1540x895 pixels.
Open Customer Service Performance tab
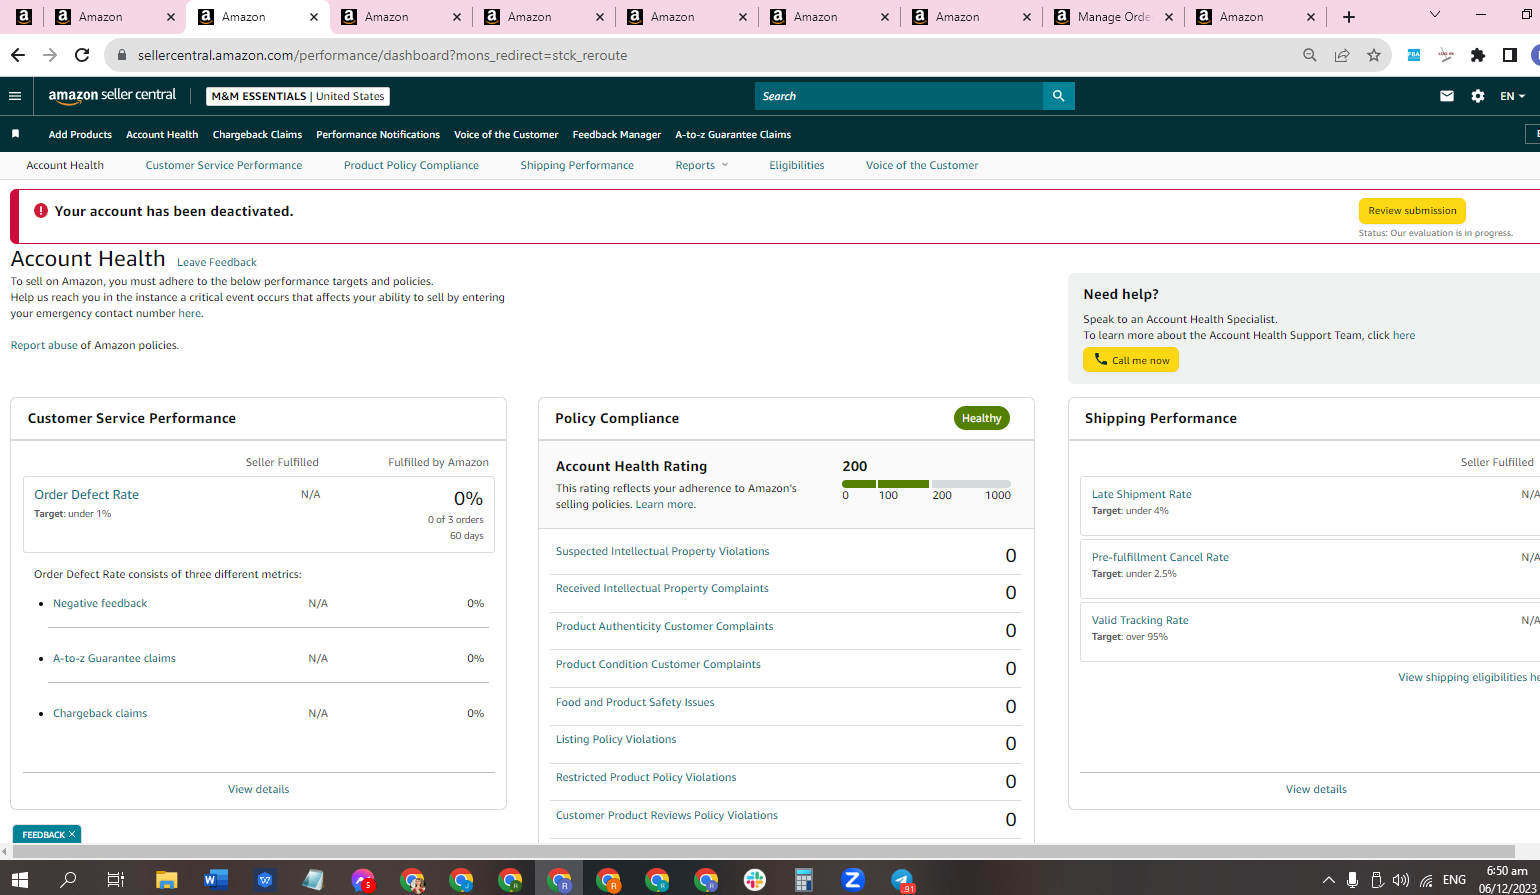(224, 165)
